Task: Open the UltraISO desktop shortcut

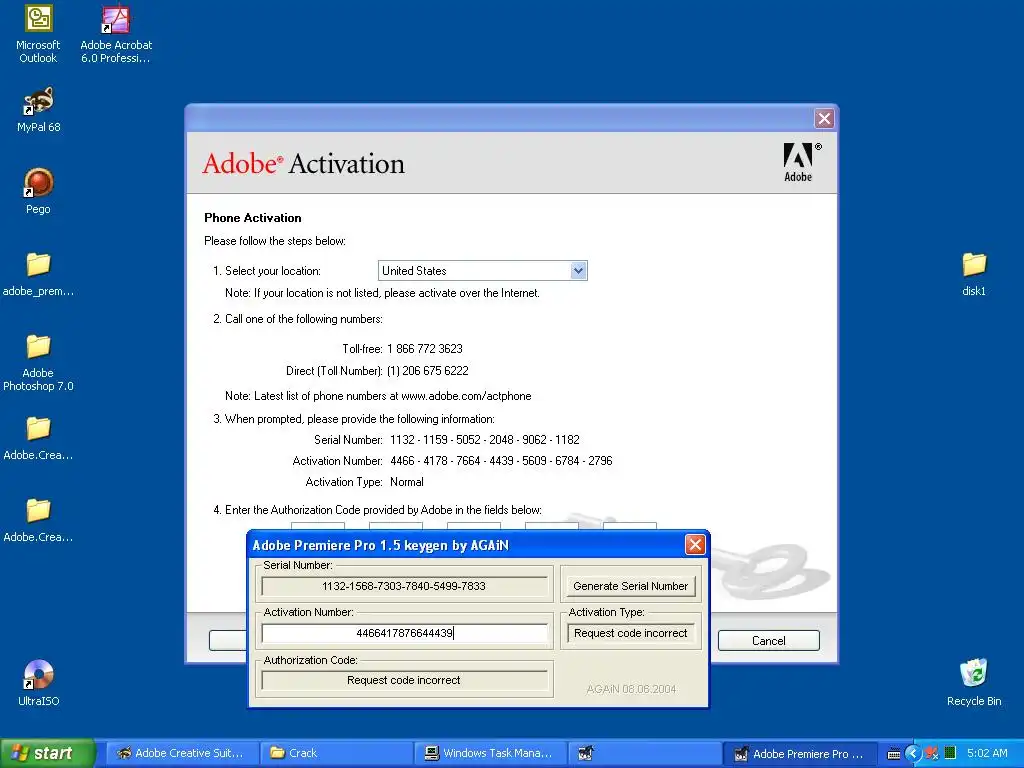Action: [39, 683]
